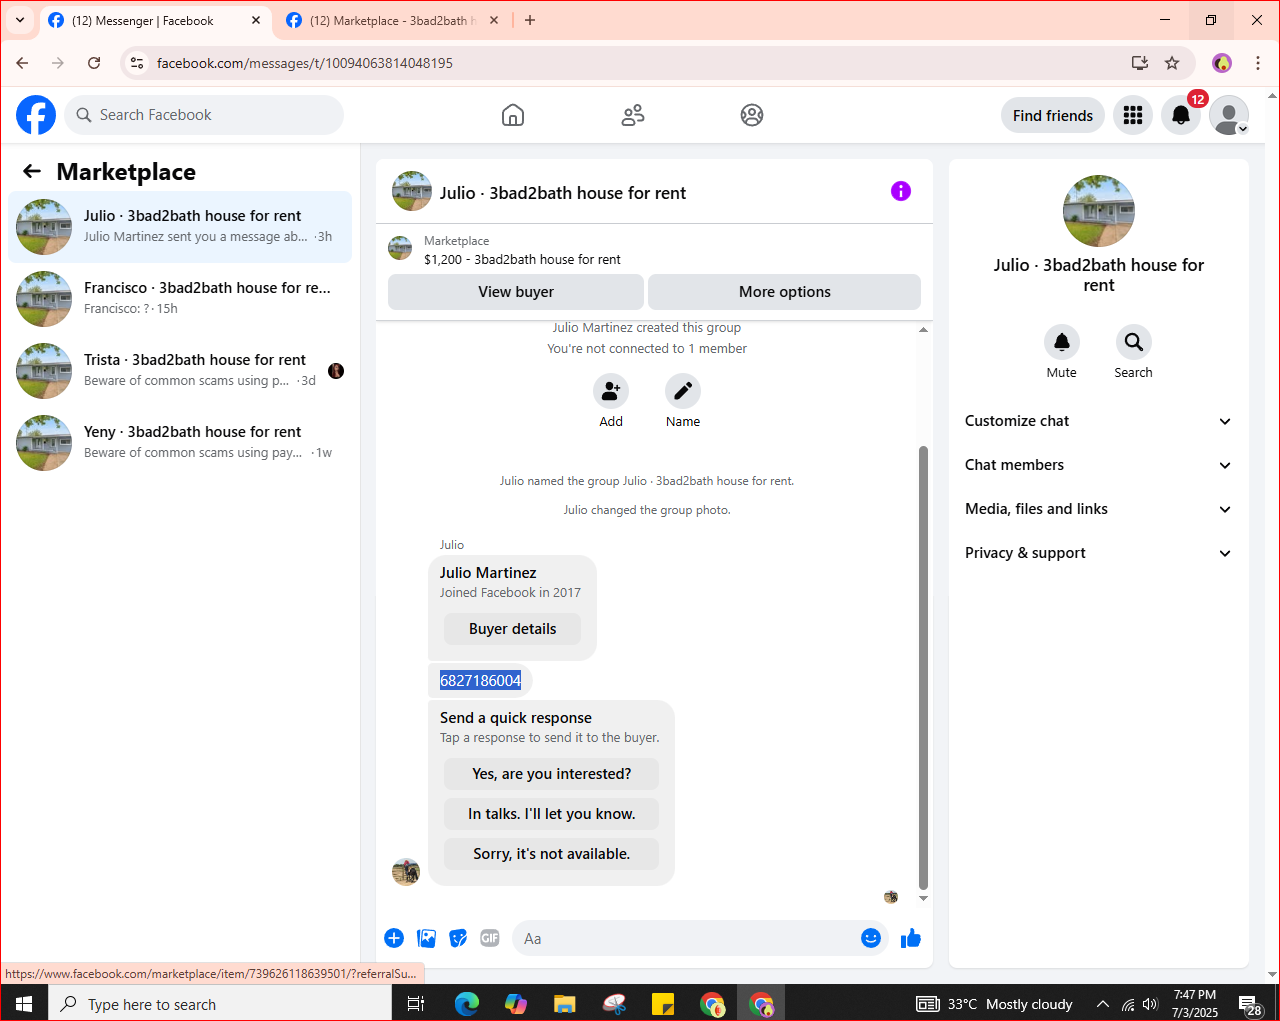Expand the Privacy & support section
The image size is (1280, 1021).
(x=1098, y=553)
